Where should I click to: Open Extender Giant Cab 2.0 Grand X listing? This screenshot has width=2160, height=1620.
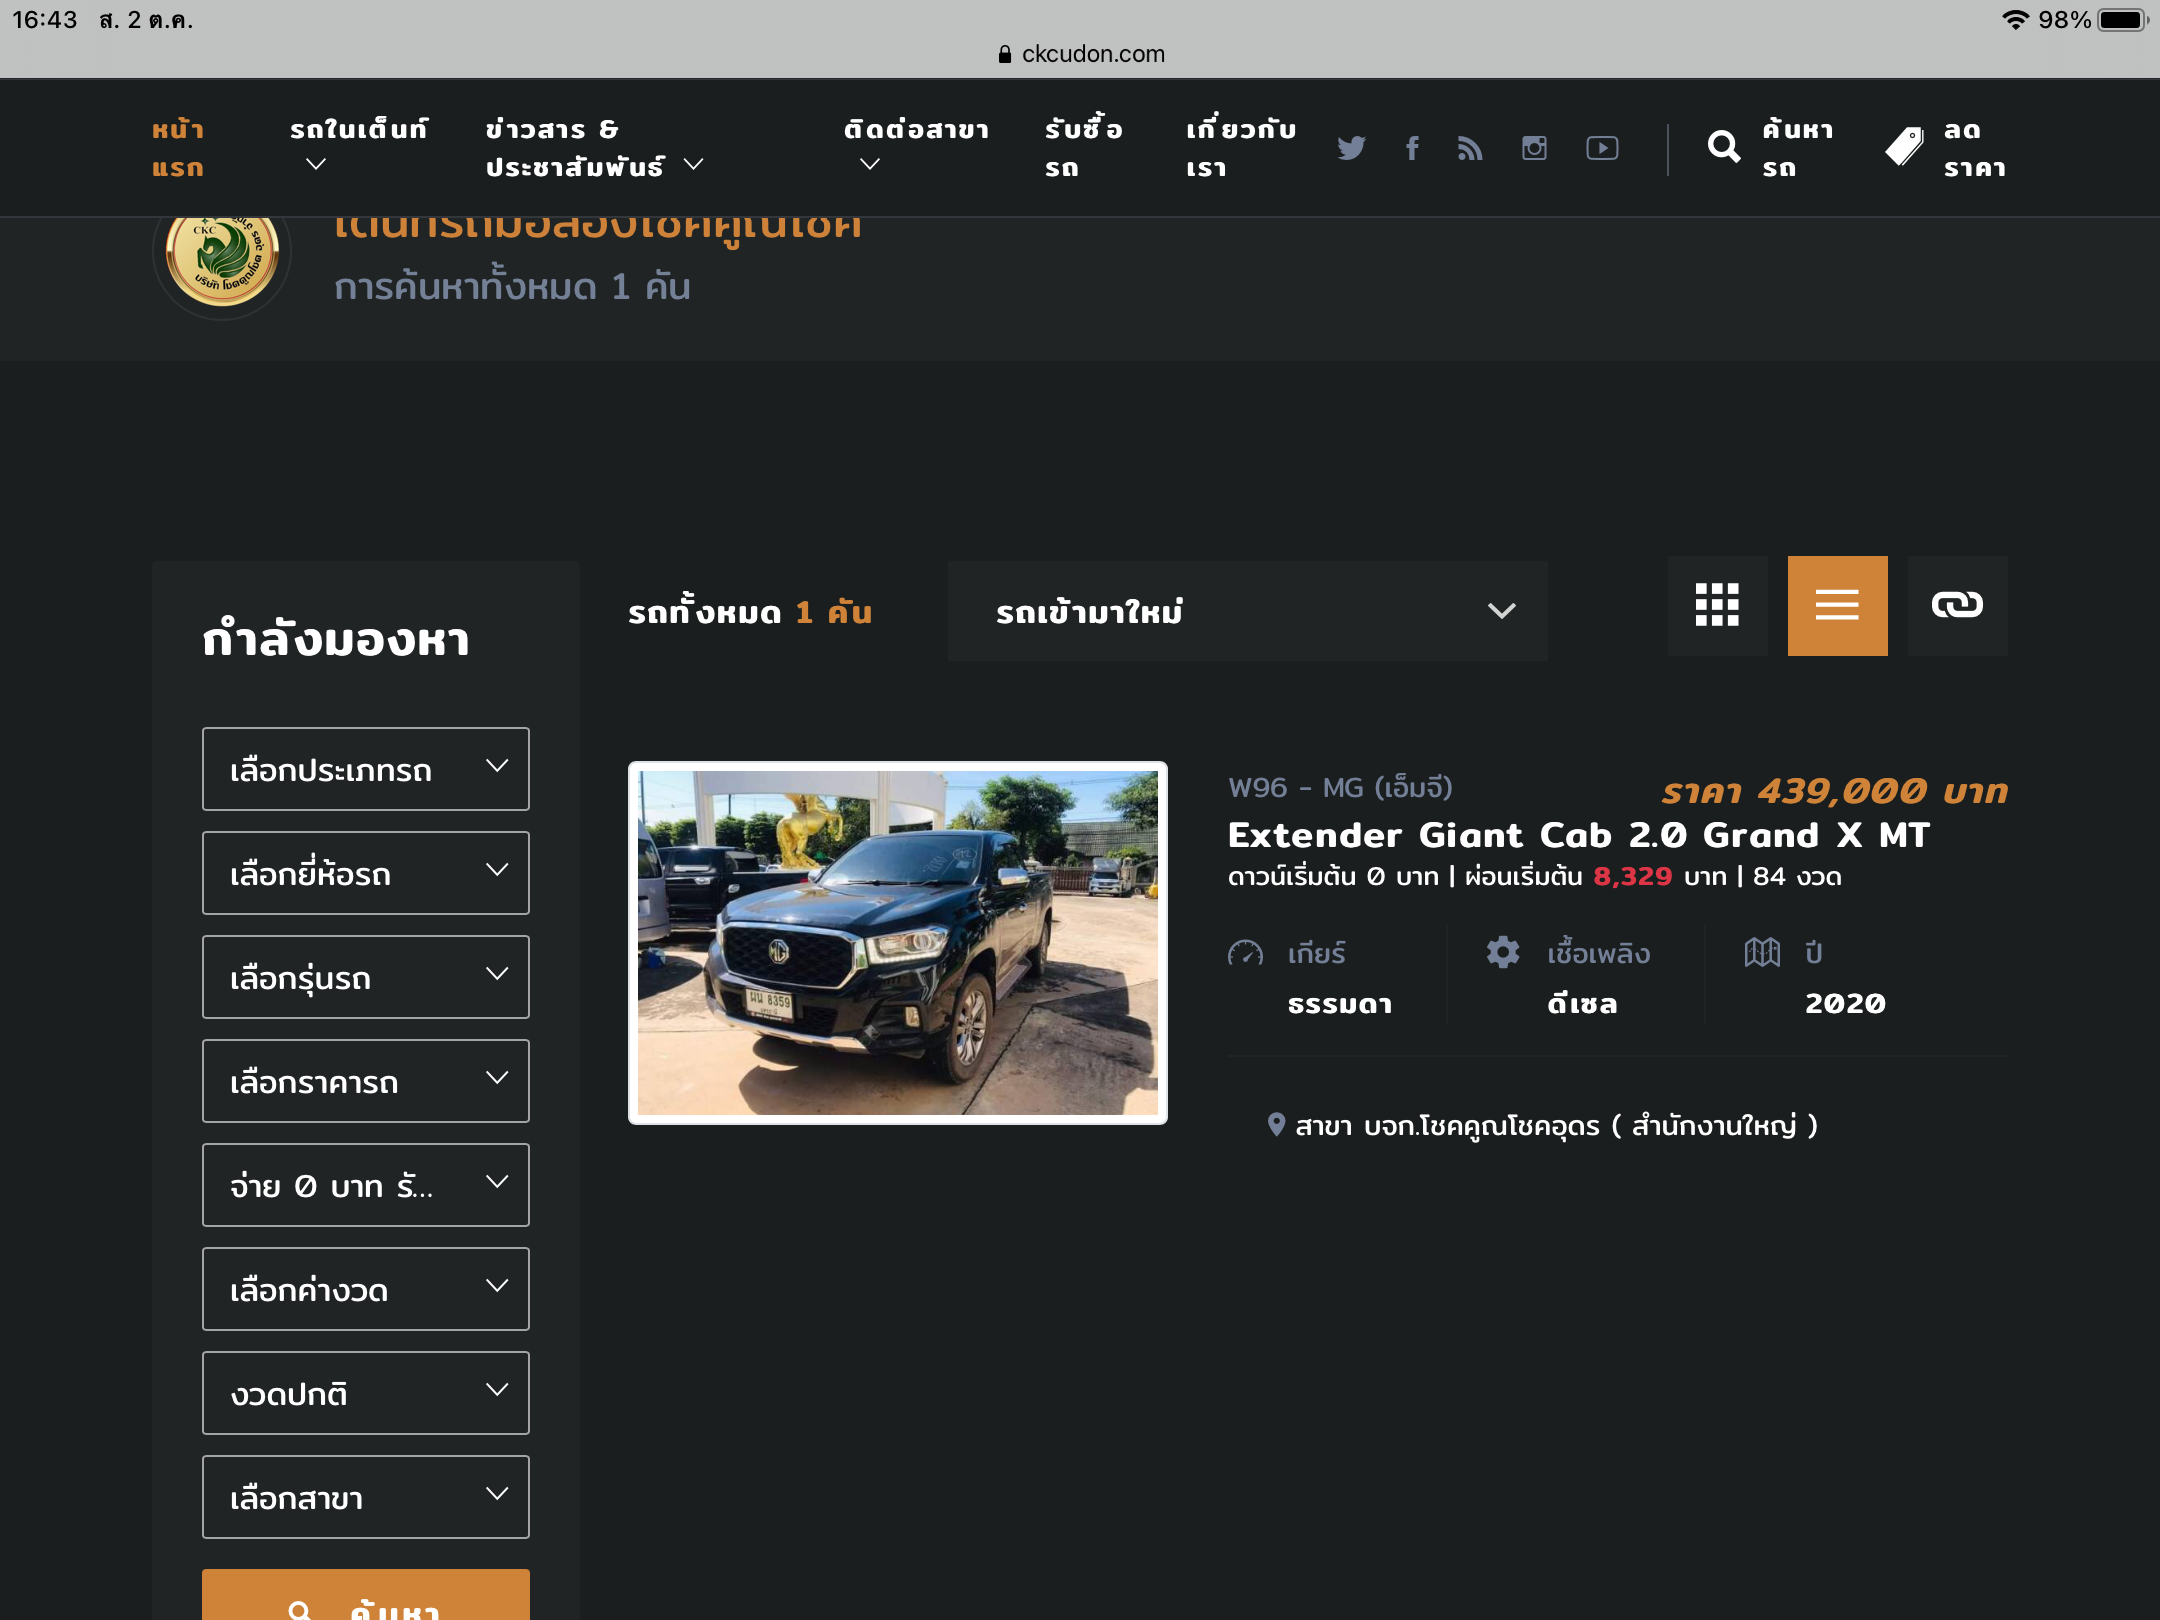(1578, 835)
